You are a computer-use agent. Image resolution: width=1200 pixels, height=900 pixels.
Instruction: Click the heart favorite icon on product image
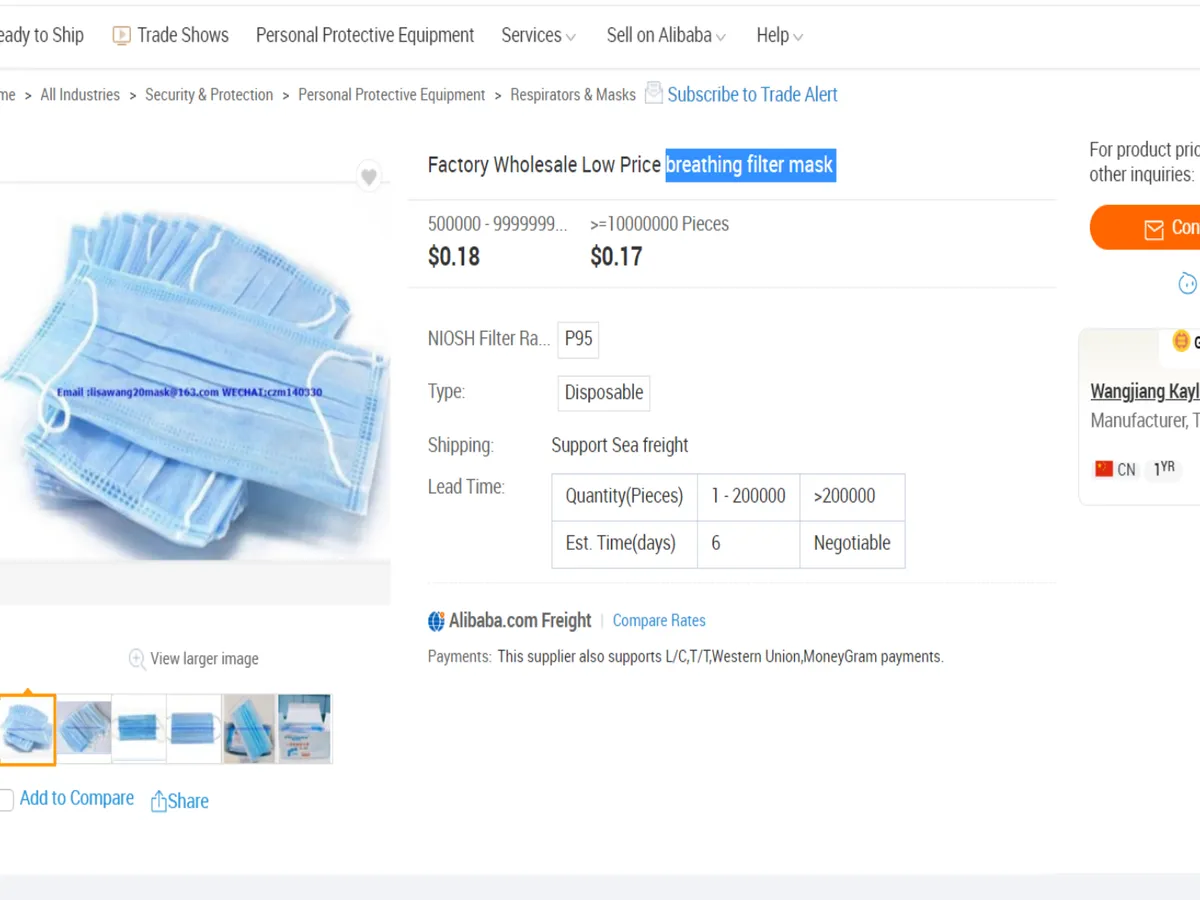coord(369,177)
